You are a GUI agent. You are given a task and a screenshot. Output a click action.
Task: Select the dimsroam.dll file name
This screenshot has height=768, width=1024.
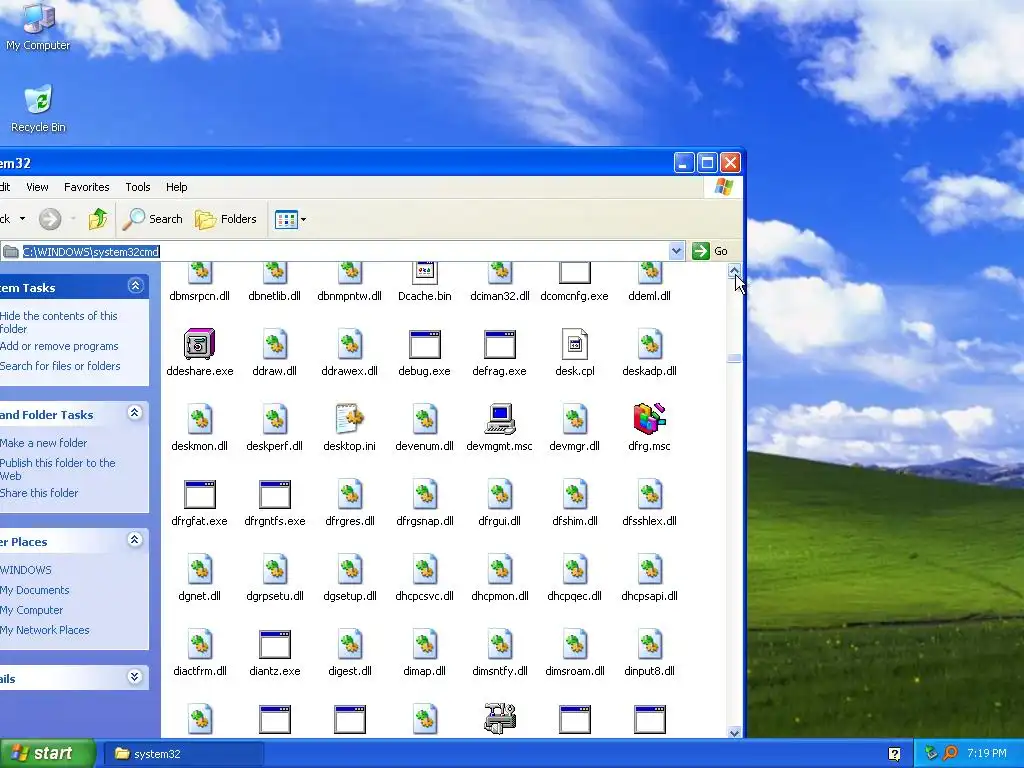[x=575, y=671]
